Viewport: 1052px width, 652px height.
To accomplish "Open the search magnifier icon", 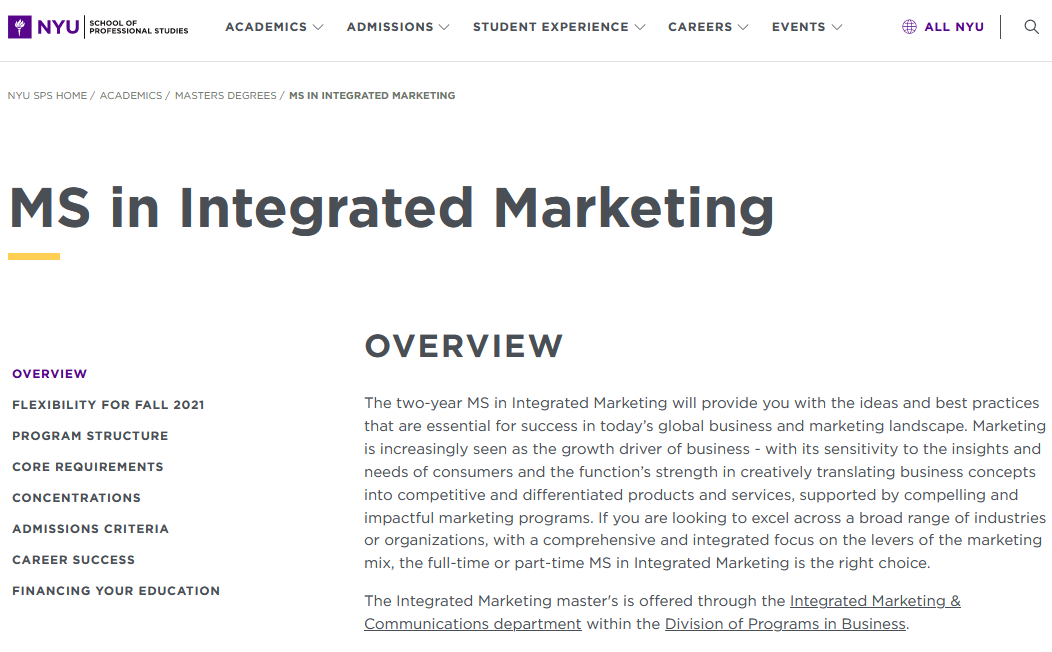I will [x=1031, y=27].
